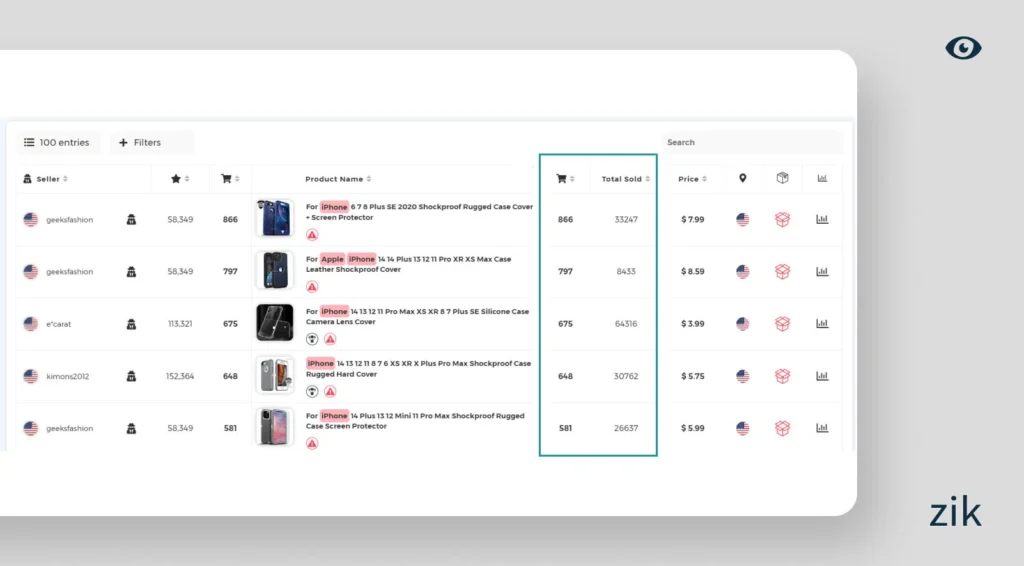Open chart icon in $8.59 row
This screenshot has height=566, width=1024.
pyautogui.click(x=822, y=272)
